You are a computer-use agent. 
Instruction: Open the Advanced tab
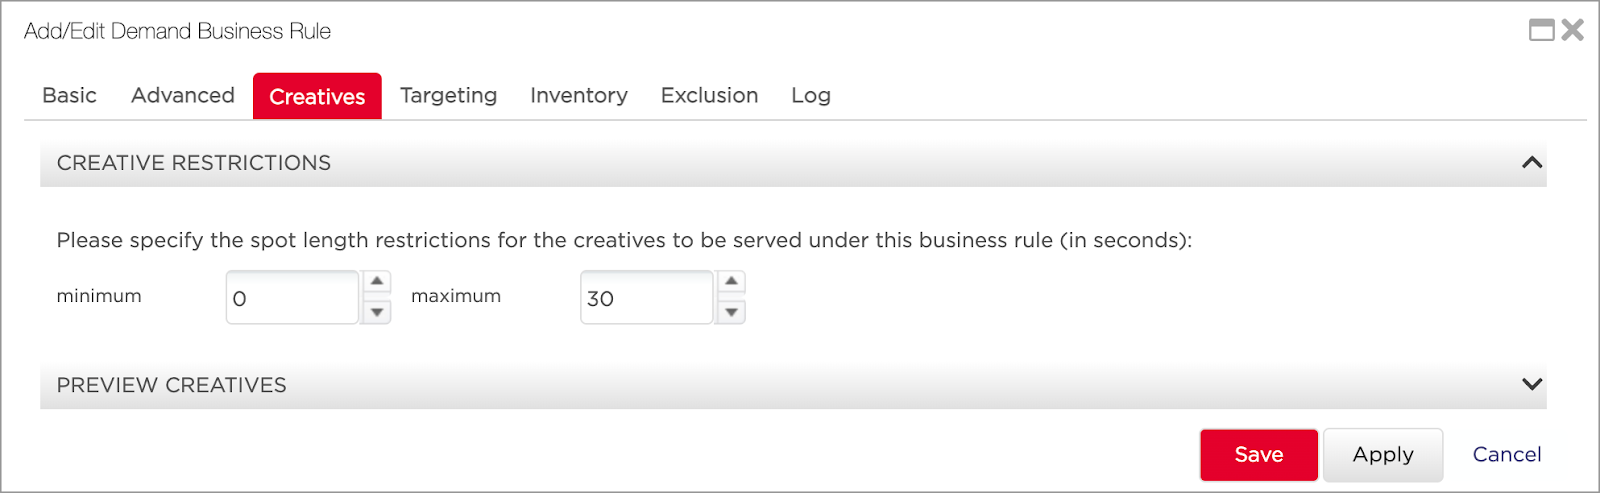[183, 95]
